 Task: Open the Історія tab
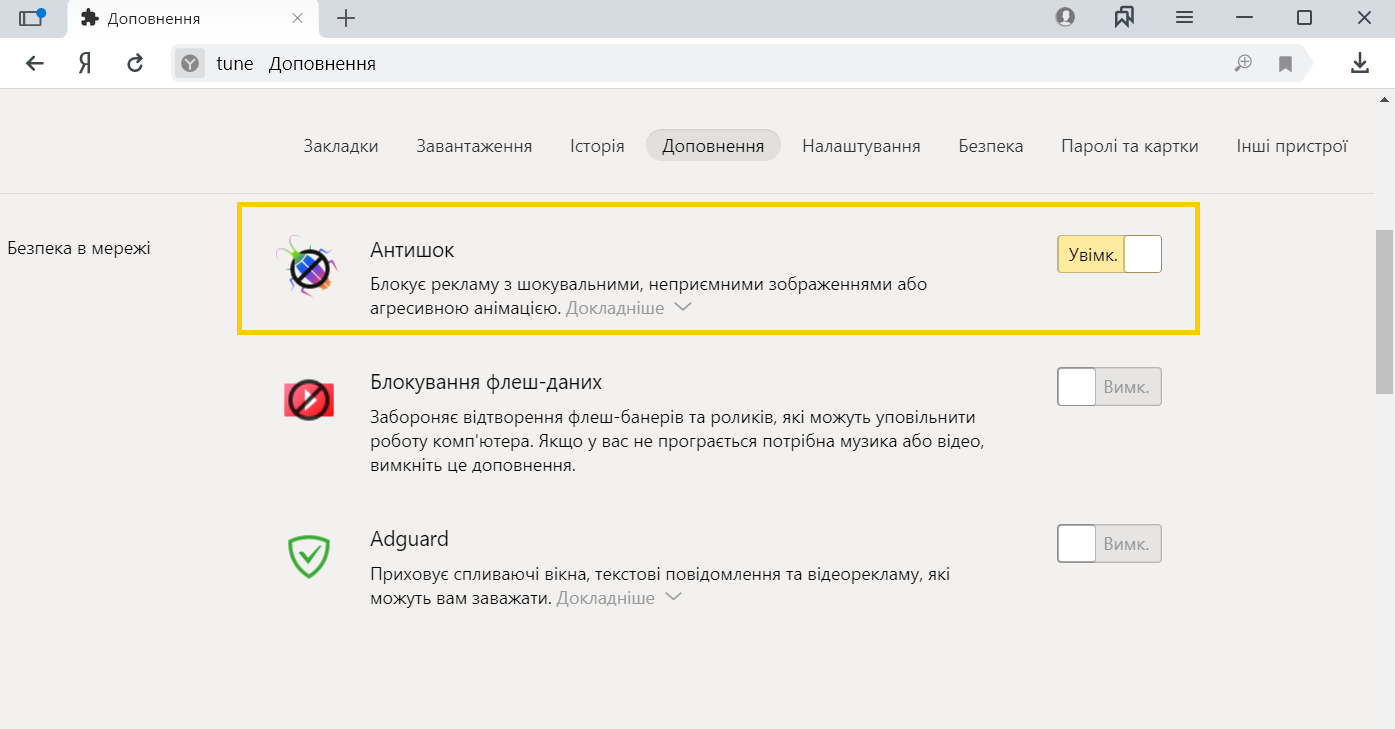[x=597, y=146]
